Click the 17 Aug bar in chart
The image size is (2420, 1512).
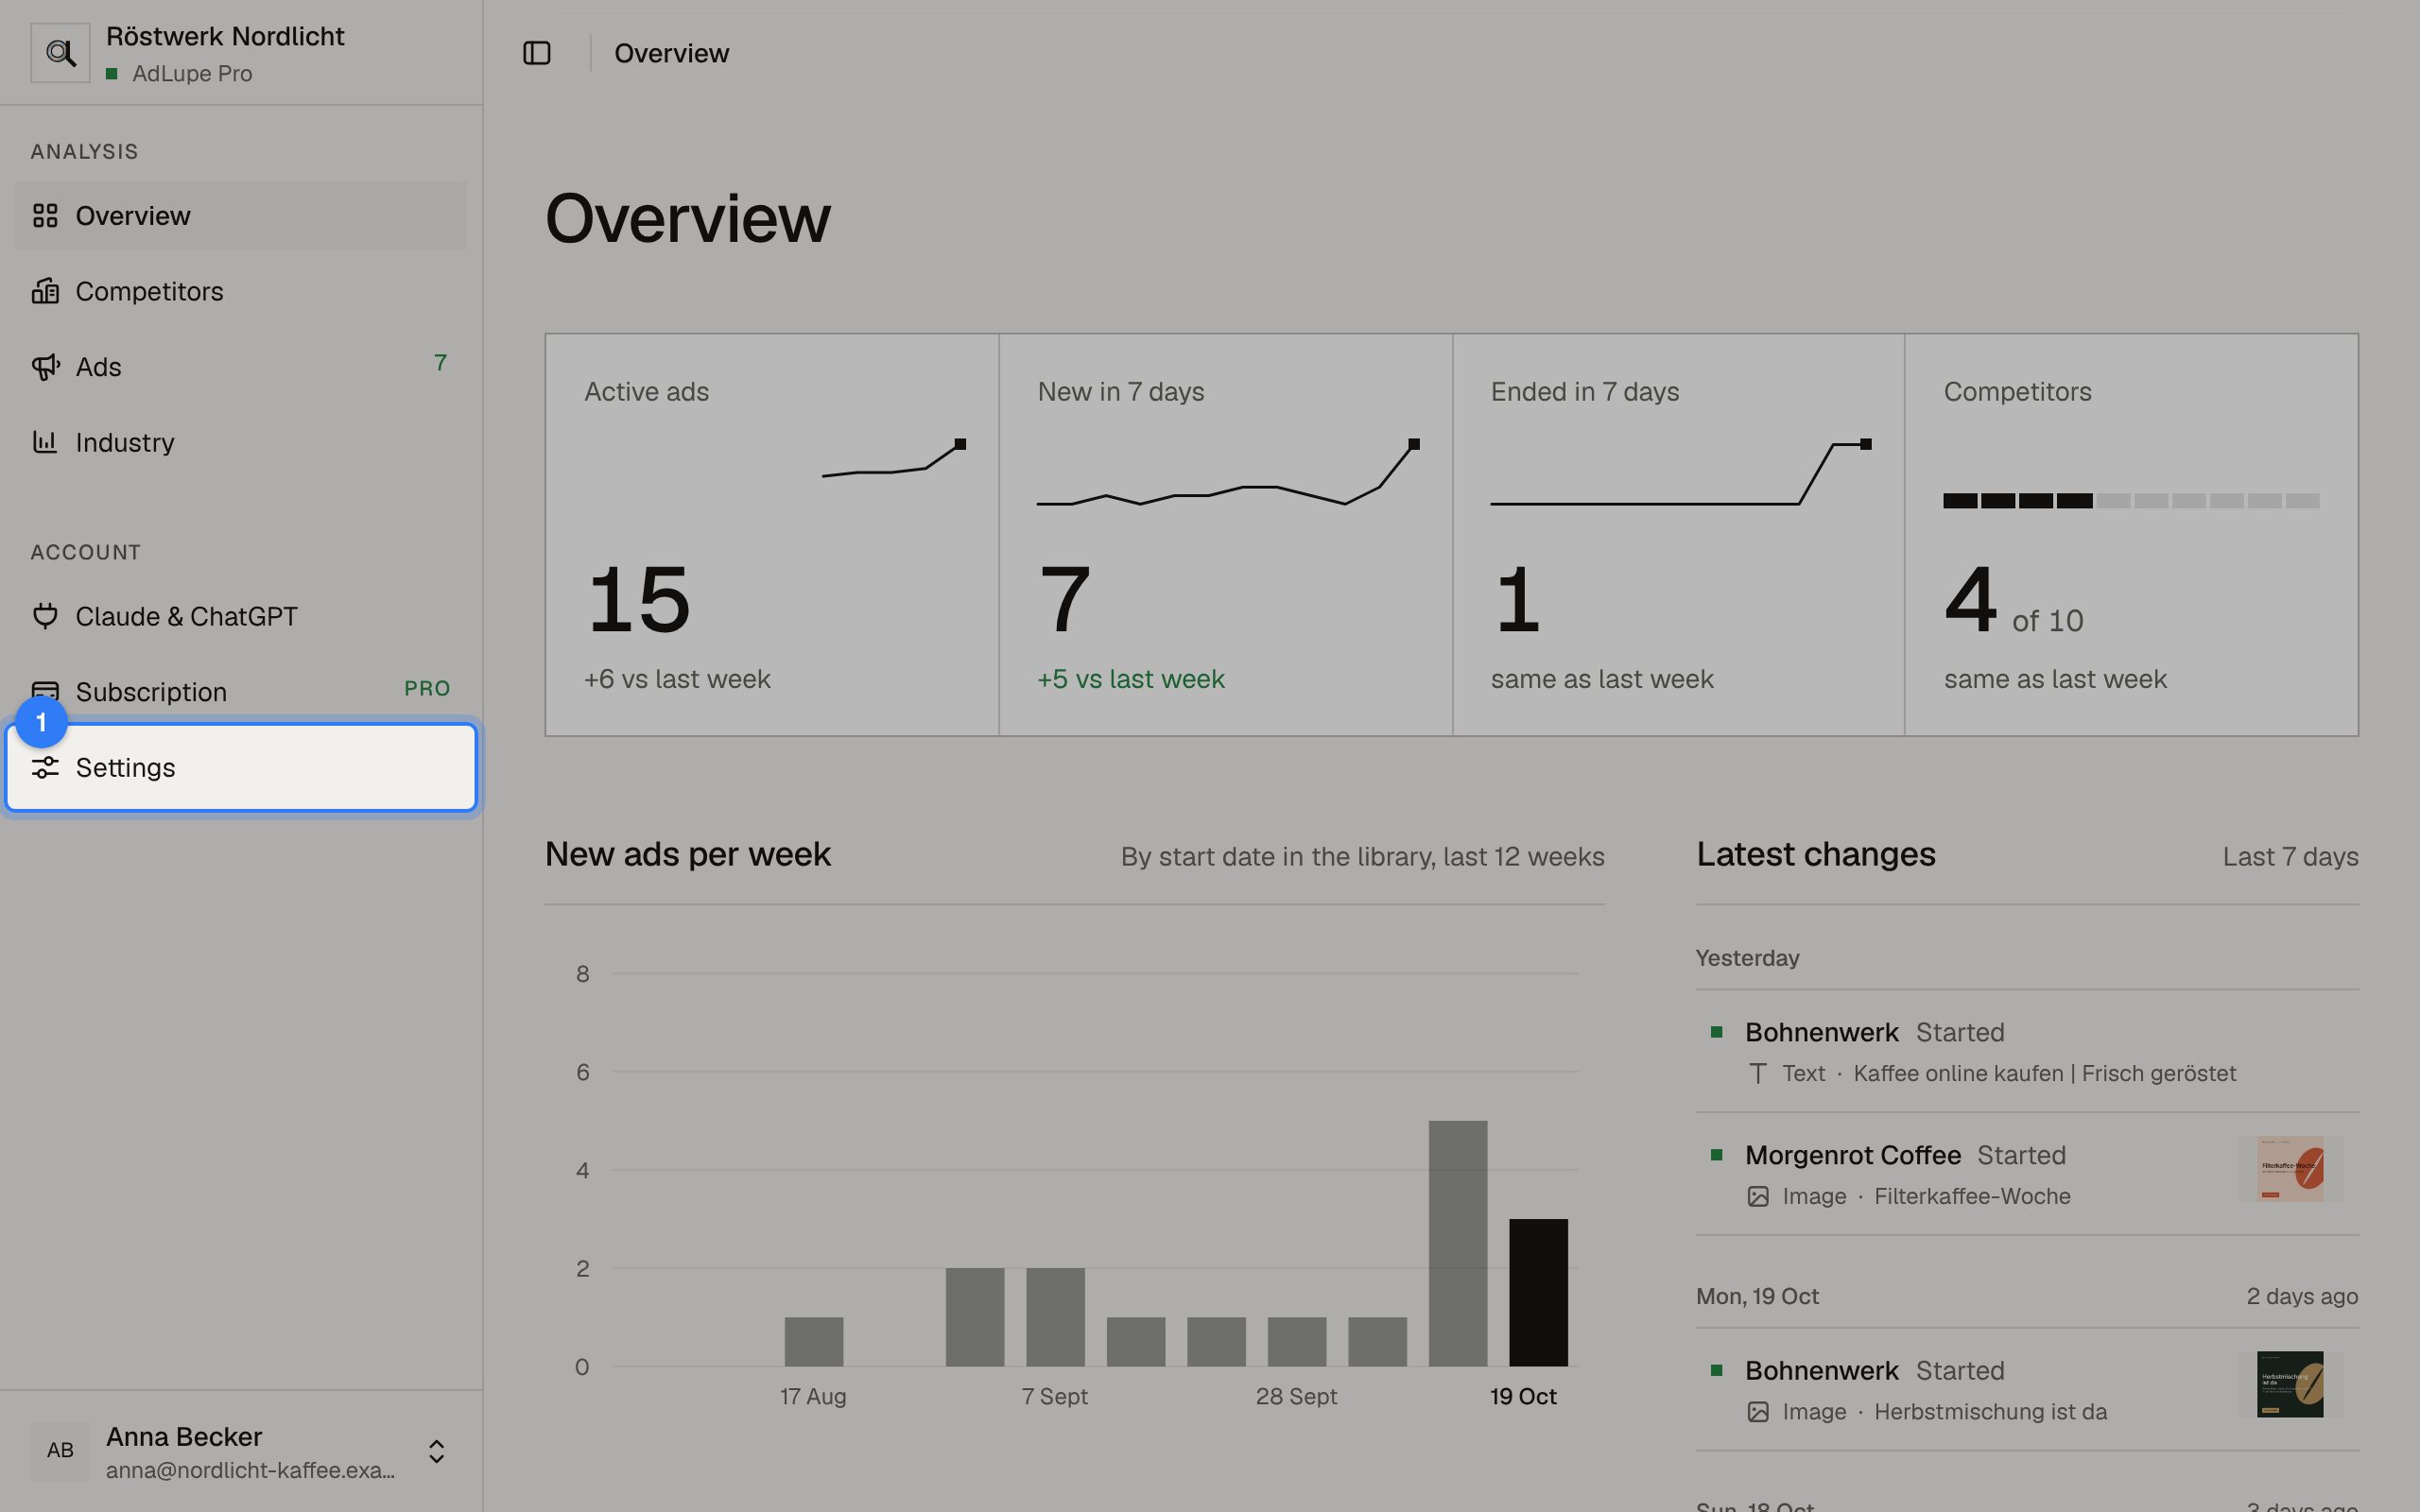(x=813, y=1341)
